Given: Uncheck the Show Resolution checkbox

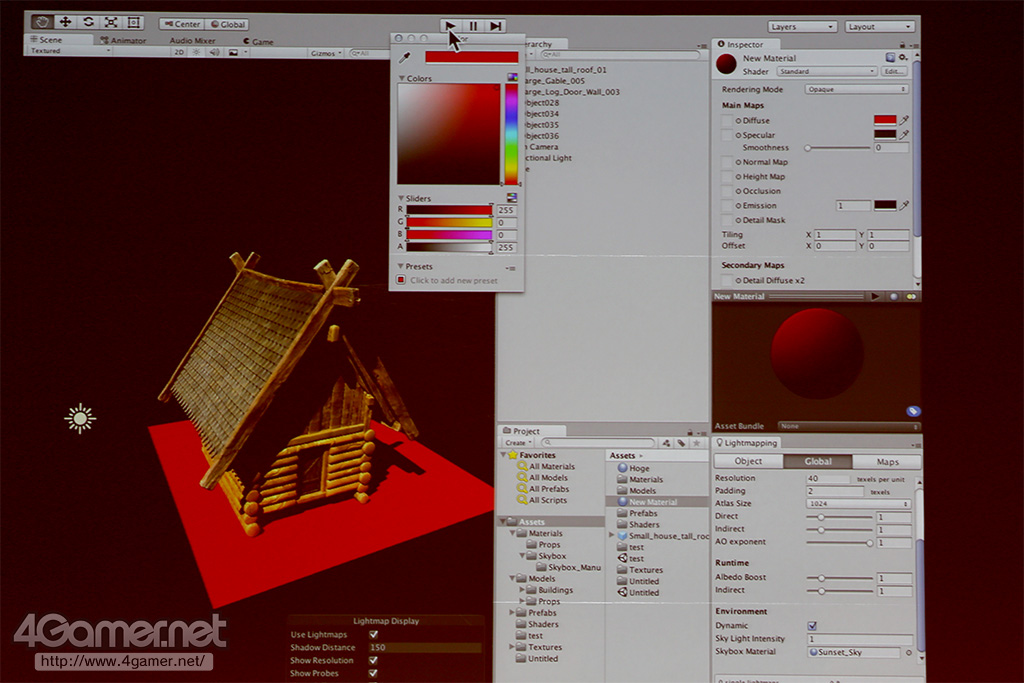Looking at the screenshot, I should (374, 660).
